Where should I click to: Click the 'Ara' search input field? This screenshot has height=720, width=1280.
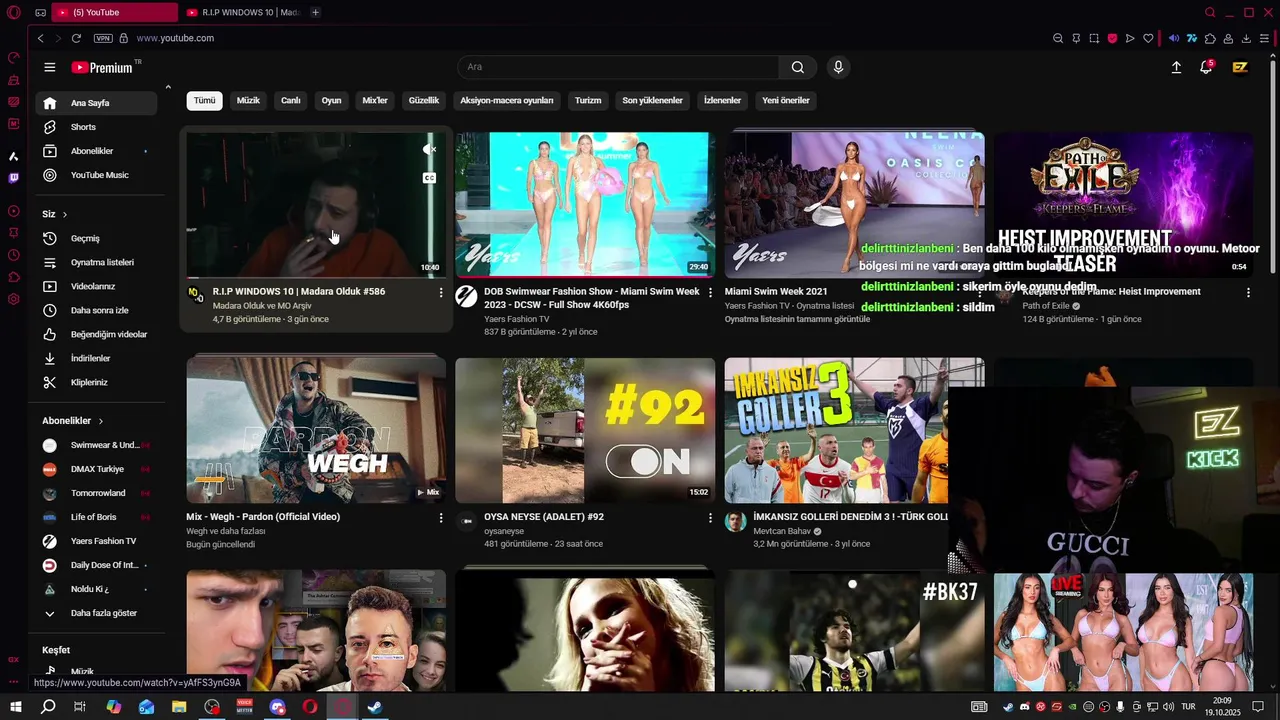(618, 67)
